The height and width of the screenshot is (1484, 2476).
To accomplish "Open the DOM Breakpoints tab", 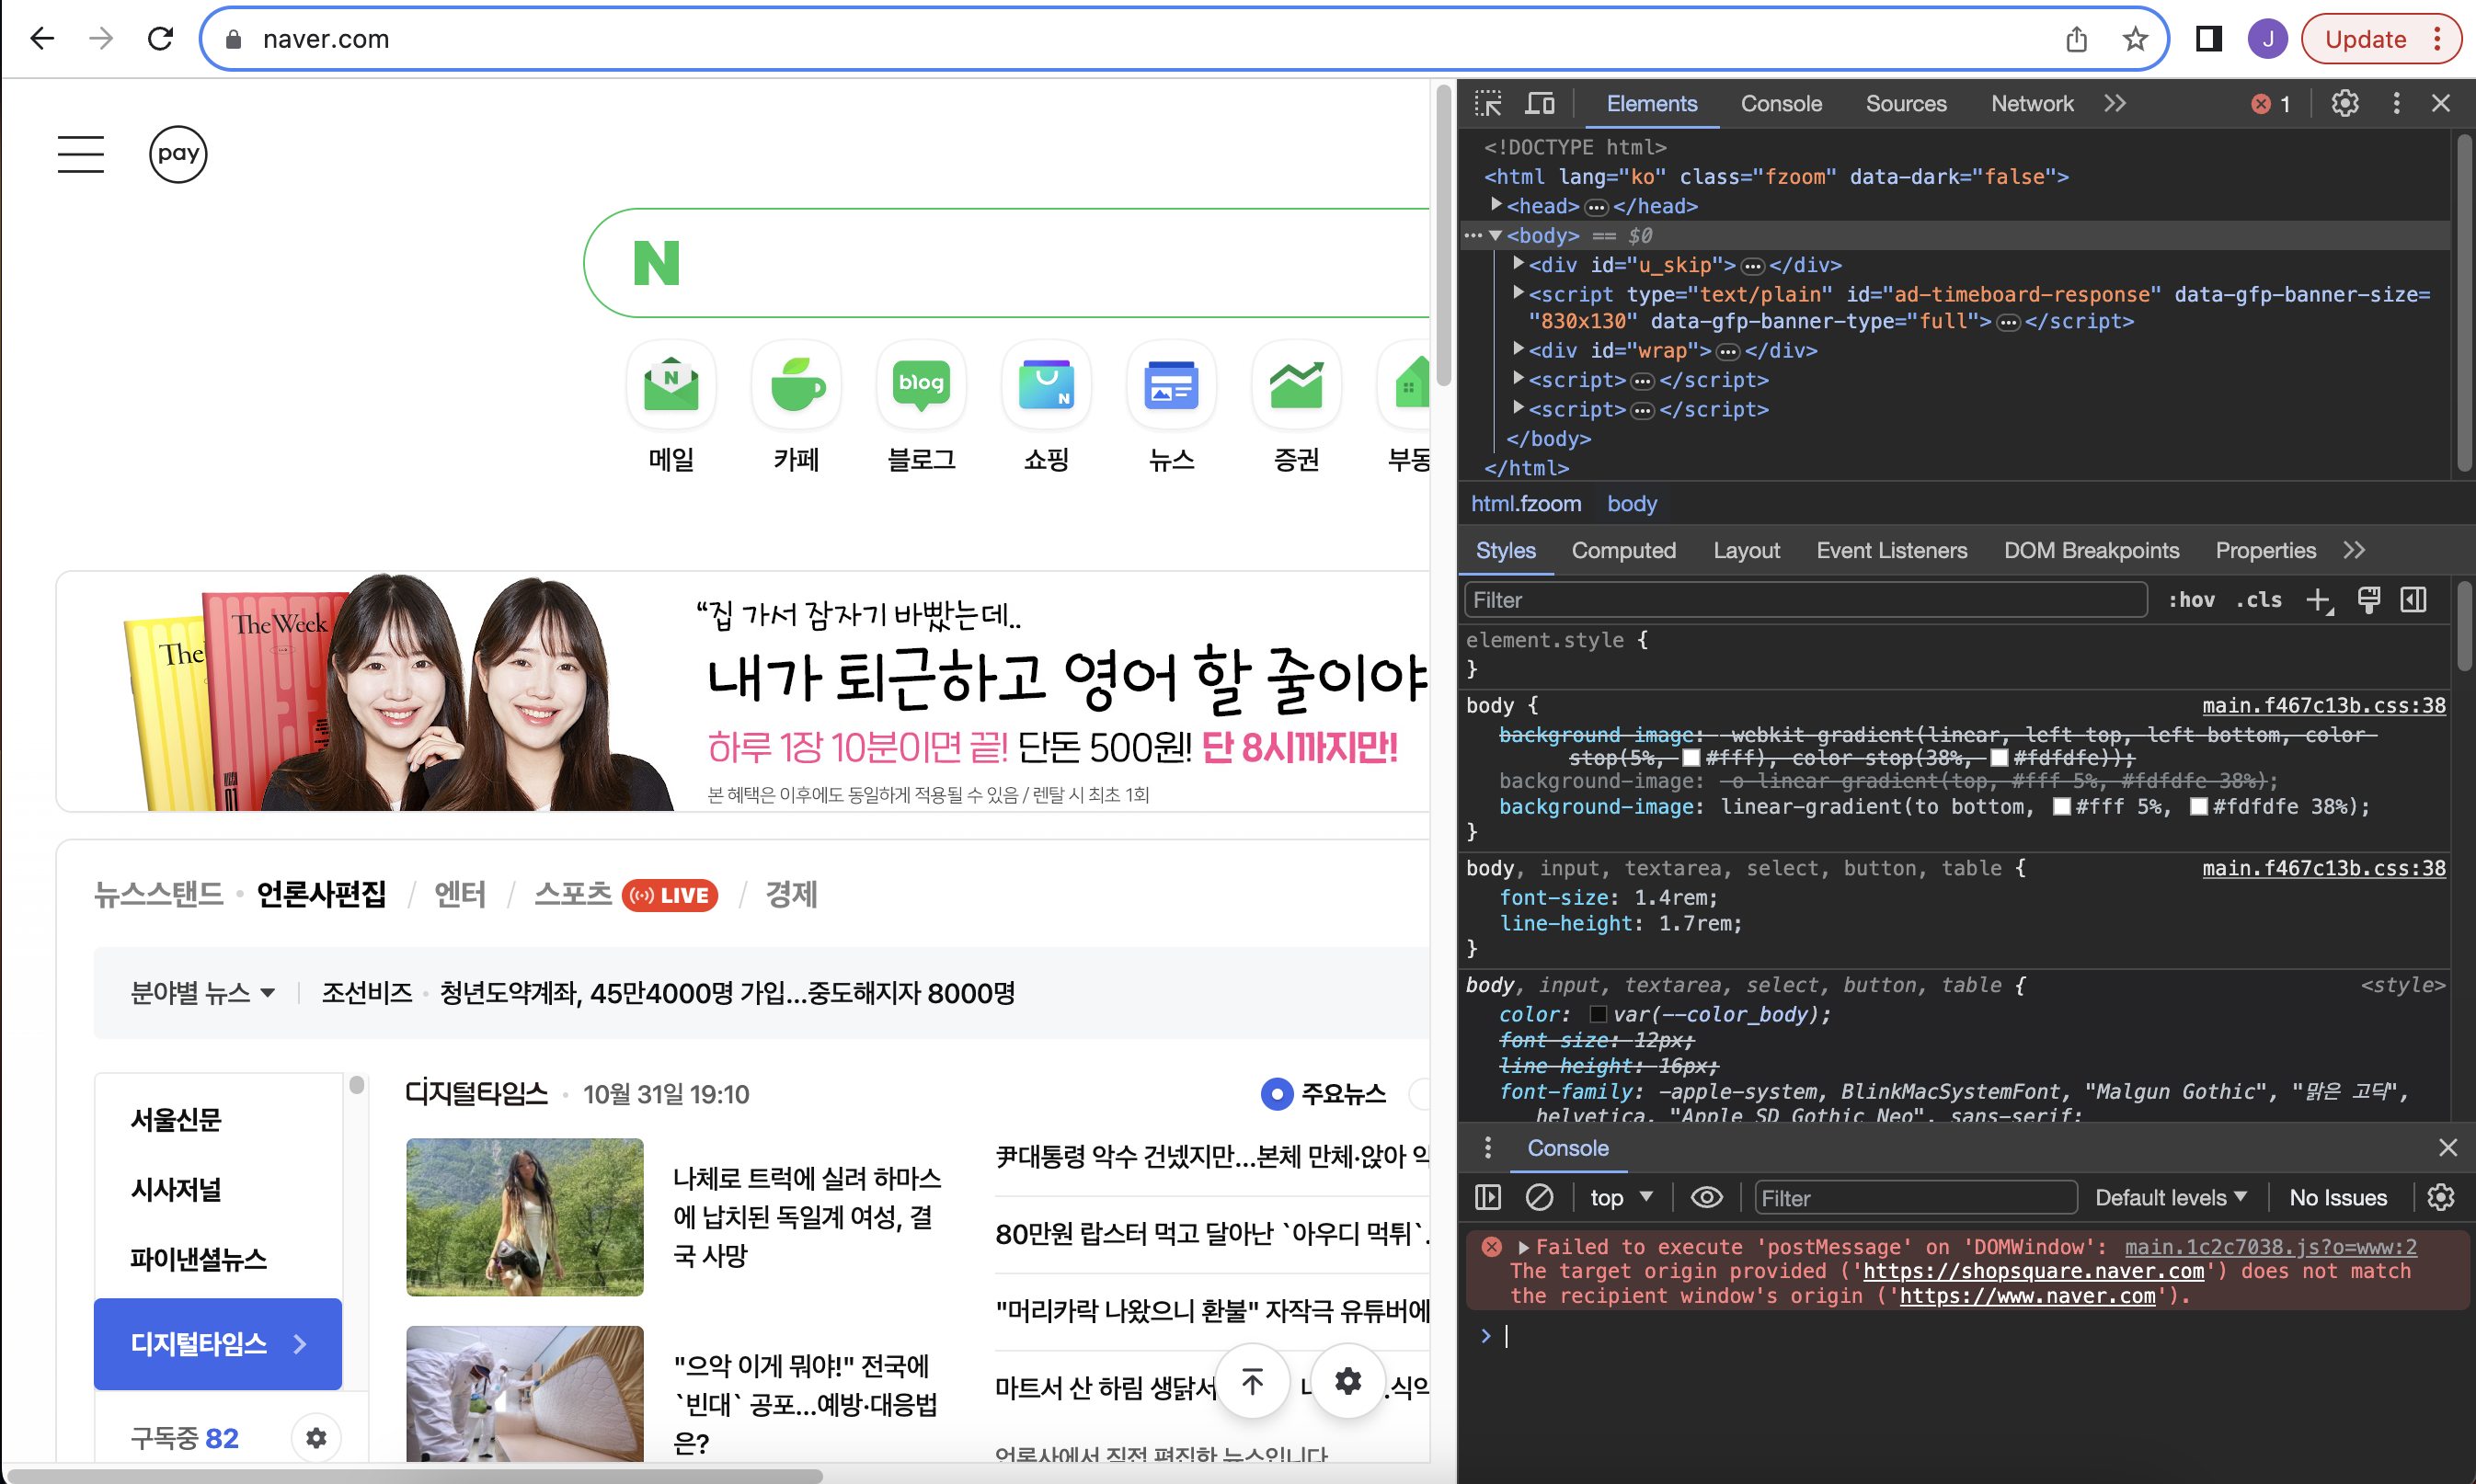I will coord(2091,551).
